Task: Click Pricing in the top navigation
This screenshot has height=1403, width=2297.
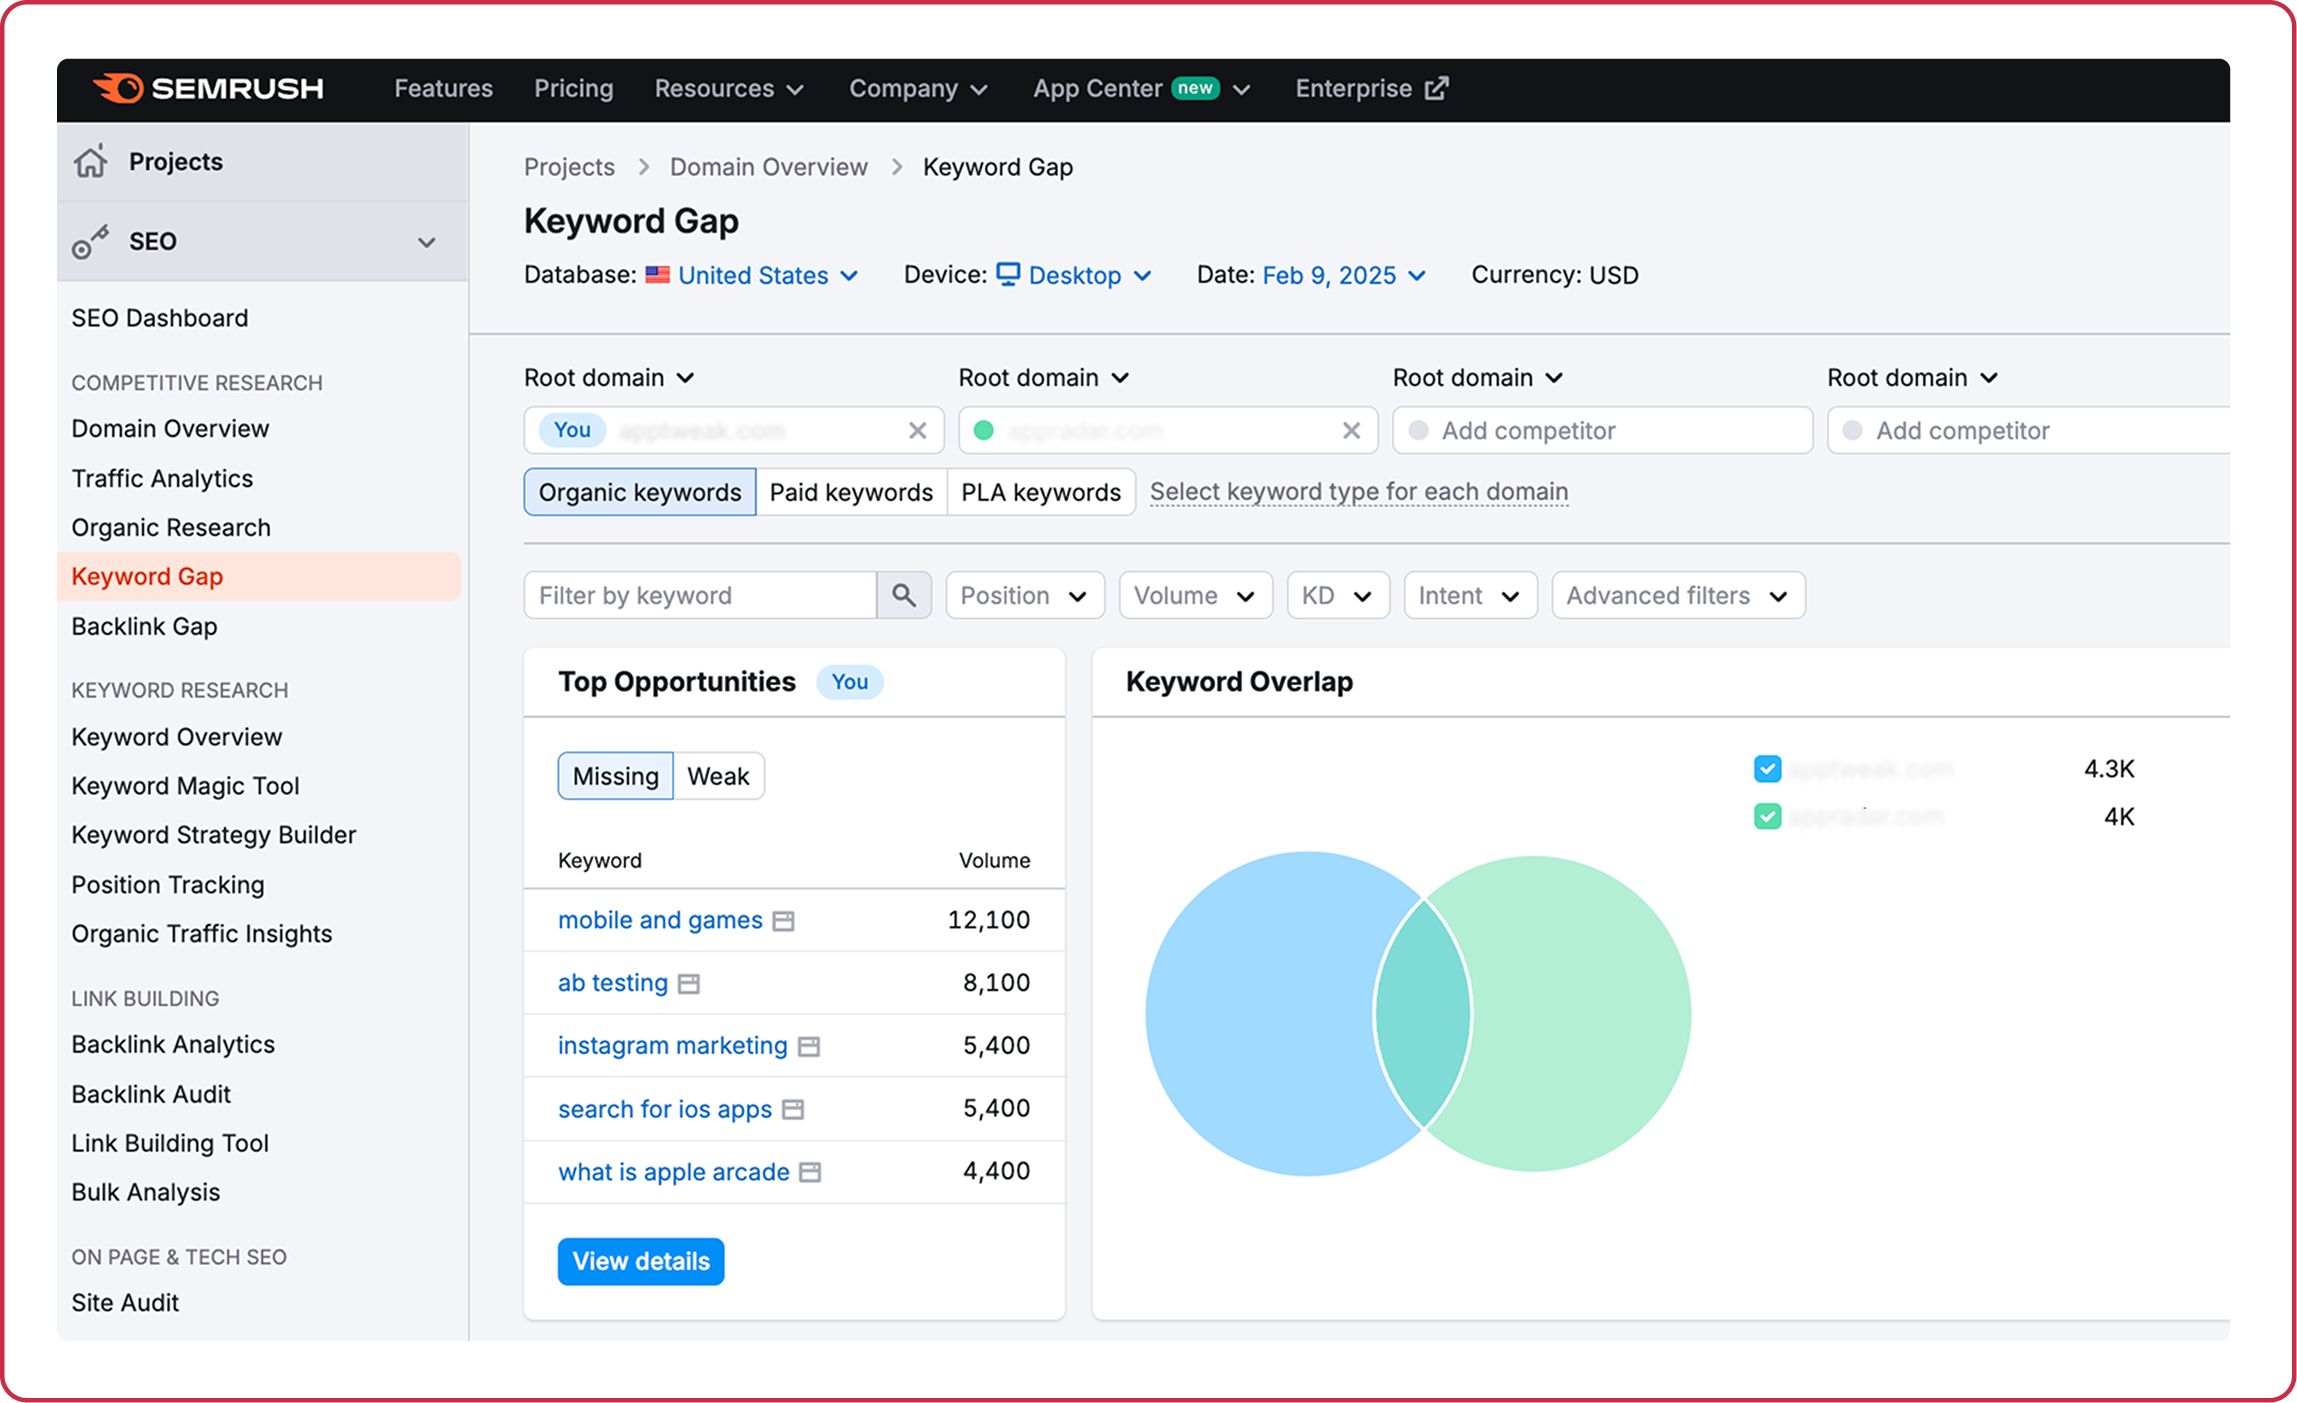Action: point(573,89)
